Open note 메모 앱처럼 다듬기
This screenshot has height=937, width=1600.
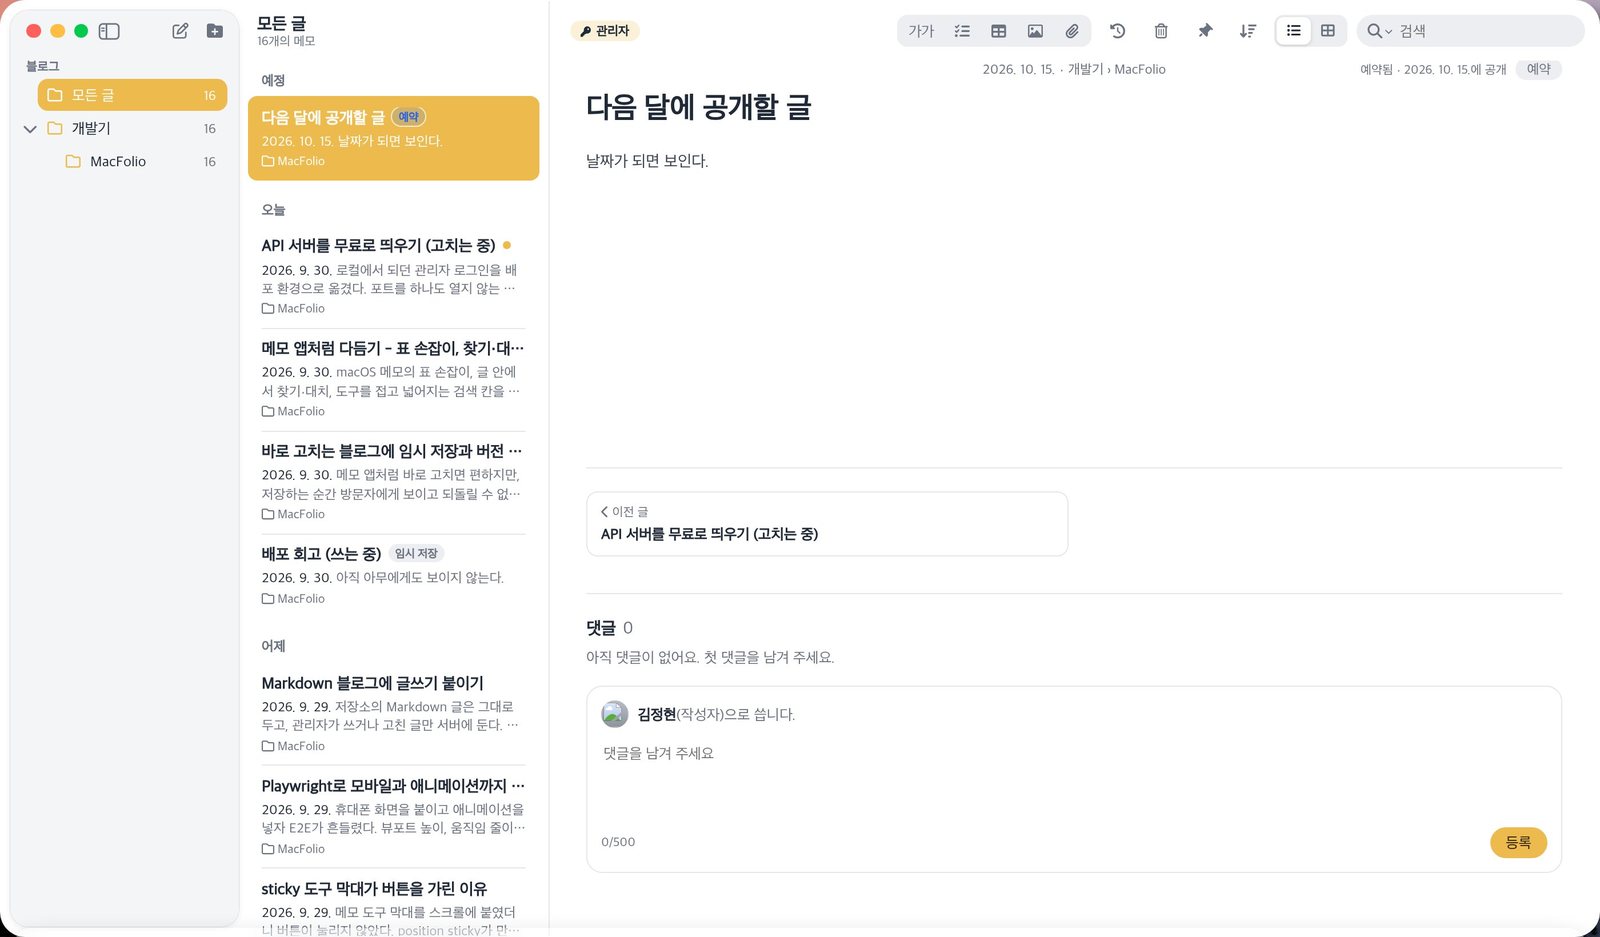393,379
